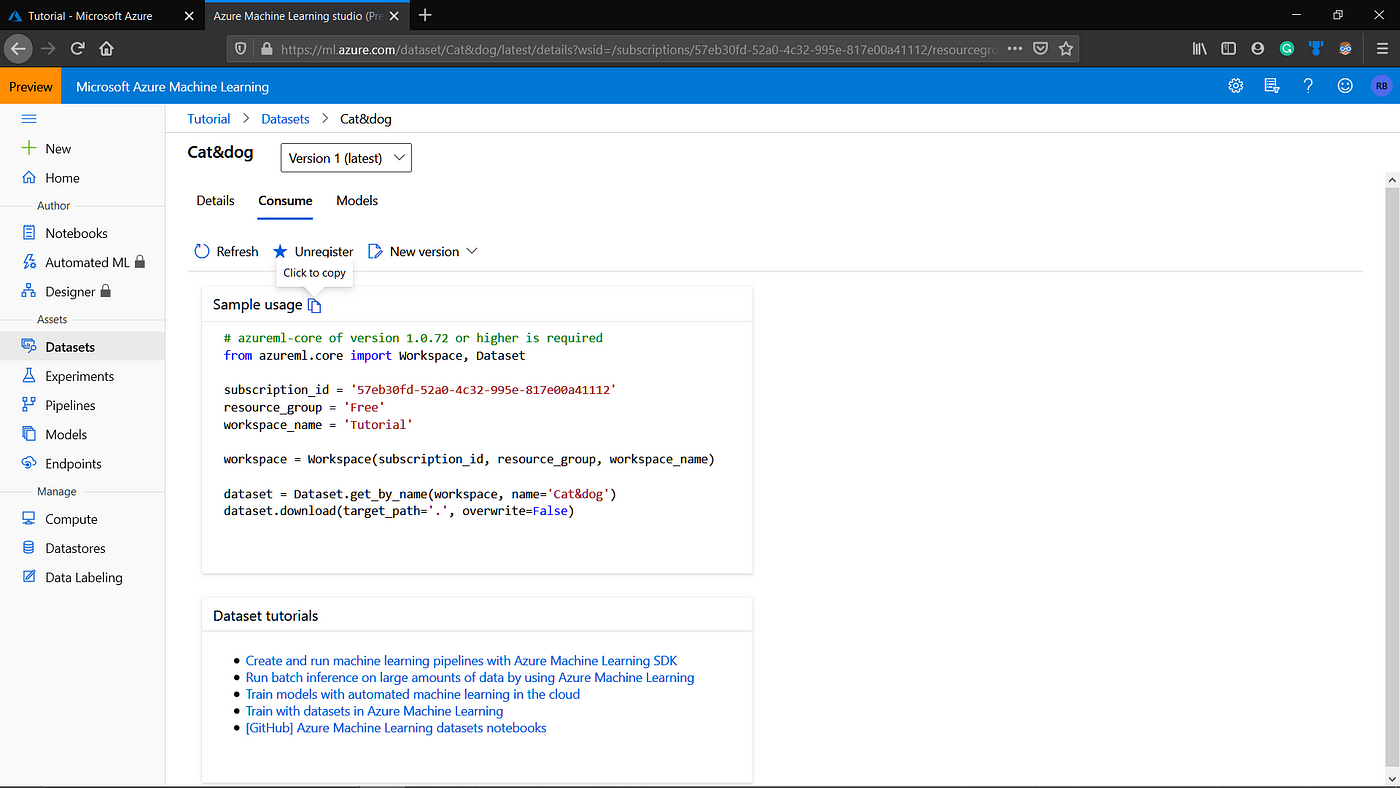Select the Consume tab
The width and height of the screenshot is (1400, 788).
[285, 200]
